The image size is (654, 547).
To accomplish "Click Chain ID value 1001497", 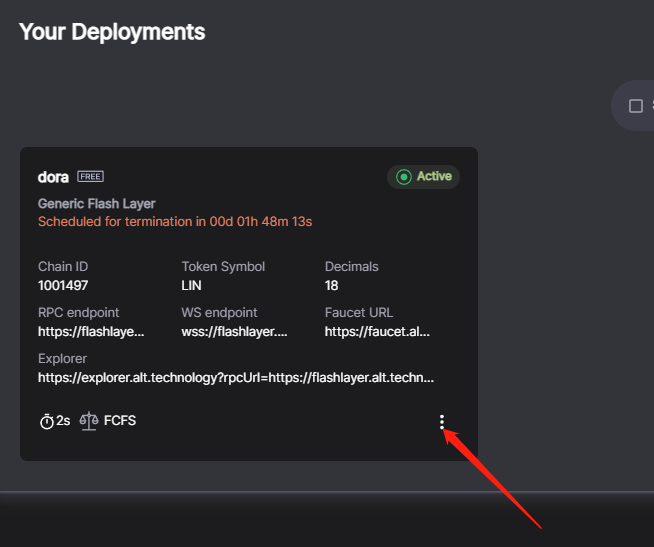I will pyautogui.click(x=63, y=285).
